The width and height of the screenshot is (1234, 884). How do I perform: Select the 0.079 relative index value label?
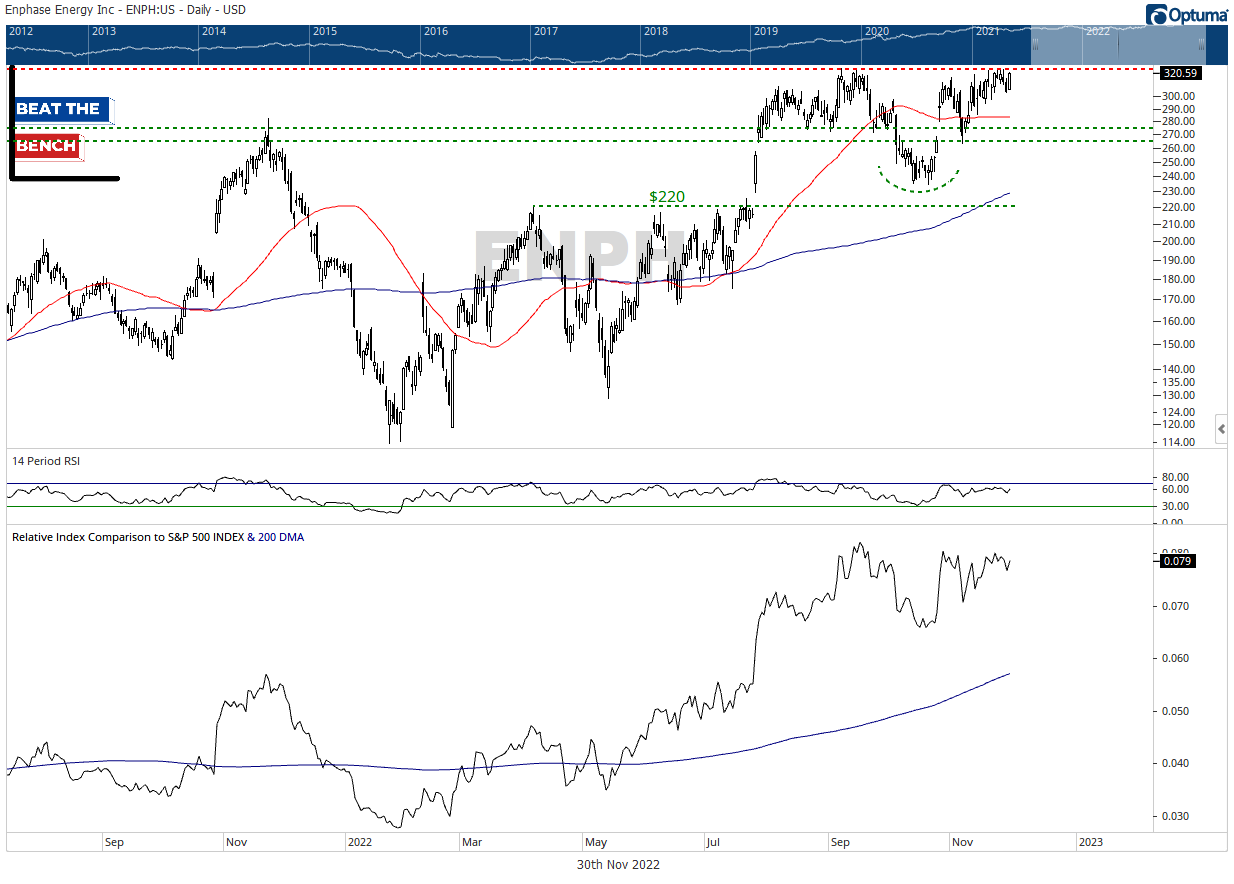[1178, 561]
